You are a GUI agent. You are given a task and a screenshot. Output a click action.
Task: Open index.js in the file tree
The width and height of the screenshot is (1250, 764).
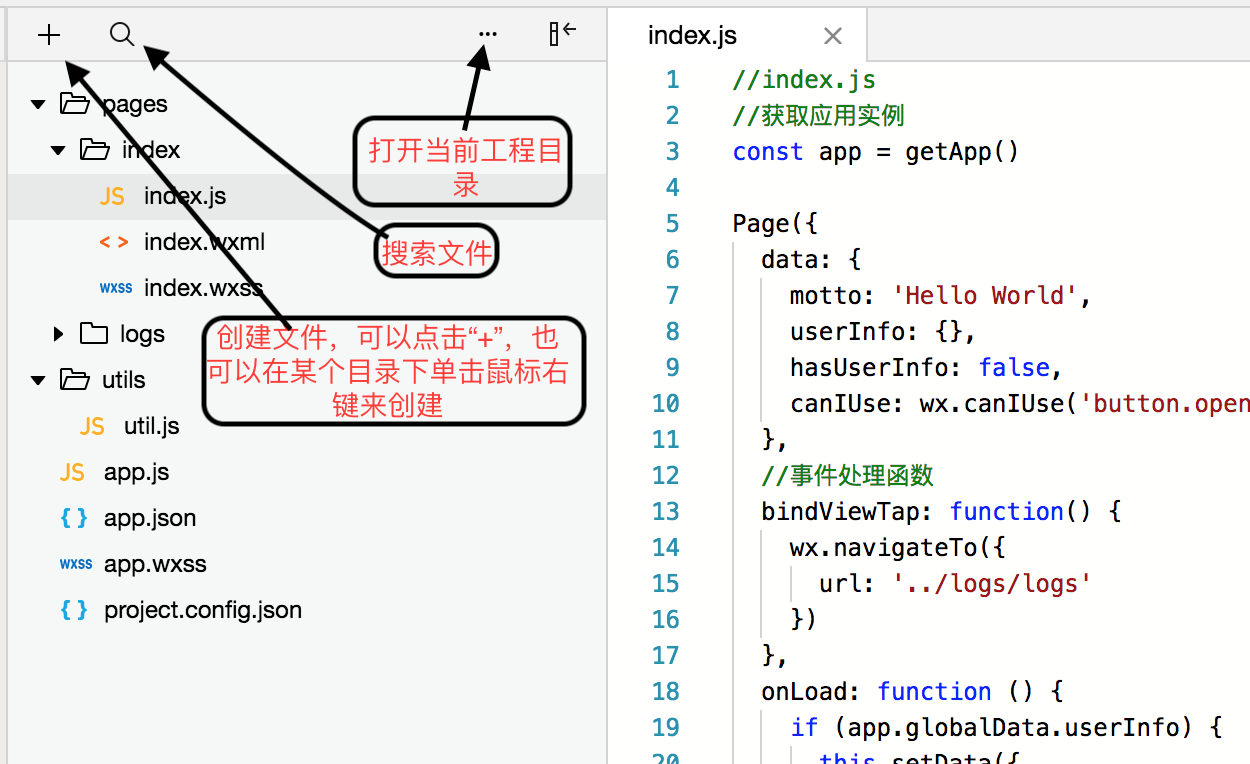(x=185, y=196)
